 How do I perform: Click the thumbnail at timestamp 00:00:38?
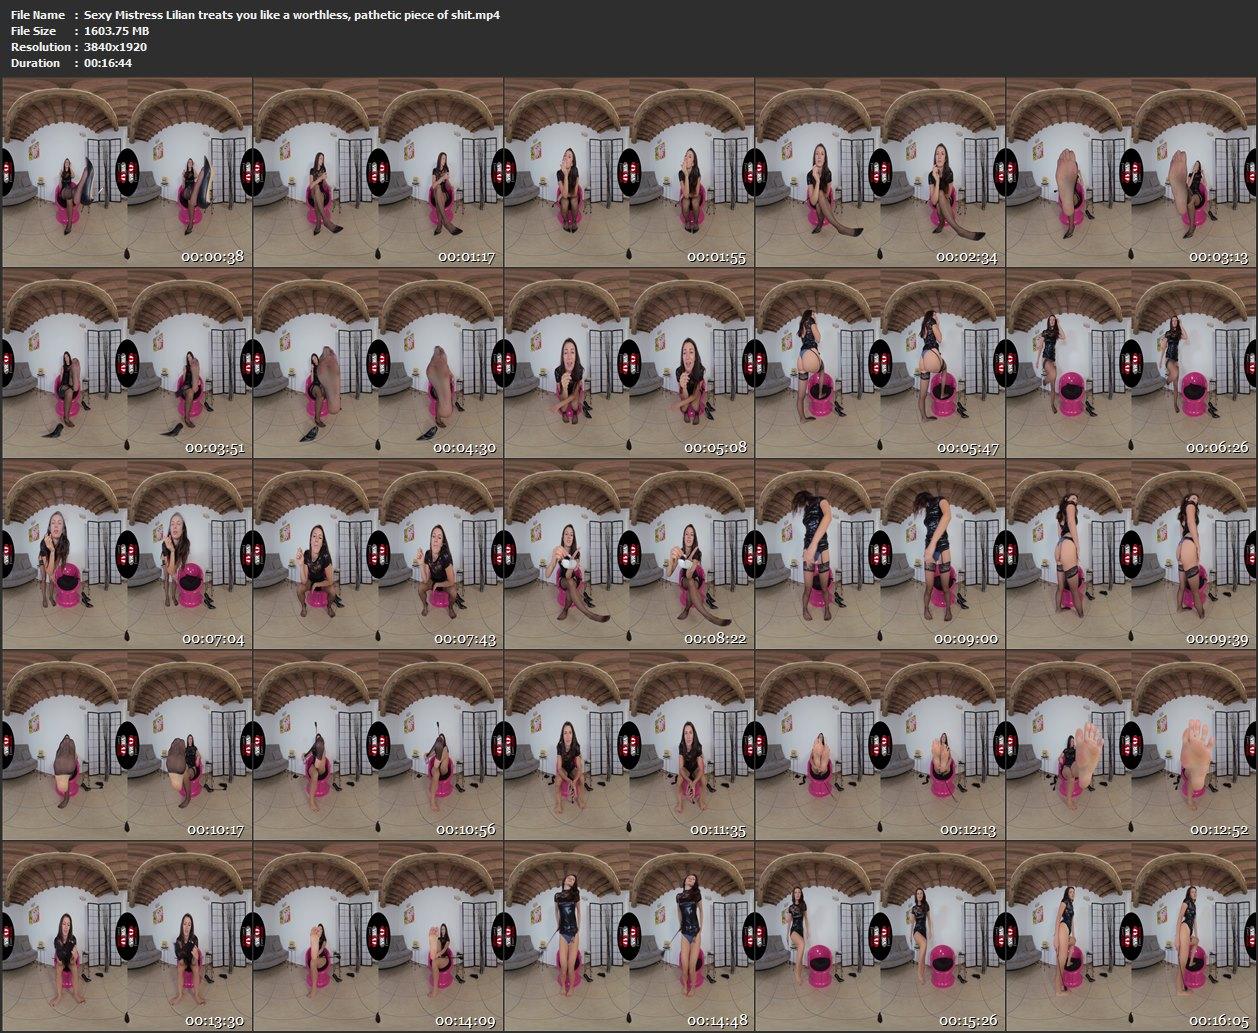tap(126, 174)
